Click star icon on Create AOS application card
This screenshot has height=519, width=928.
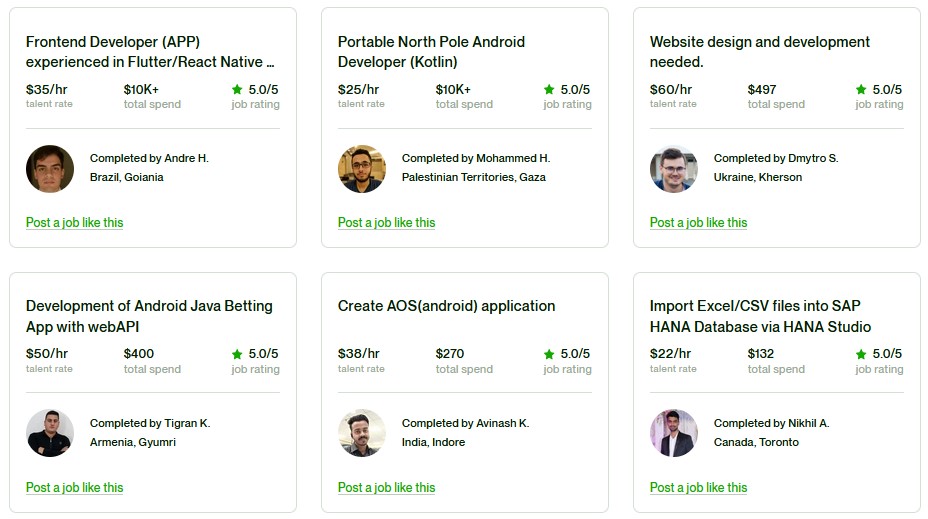[549, 354]
